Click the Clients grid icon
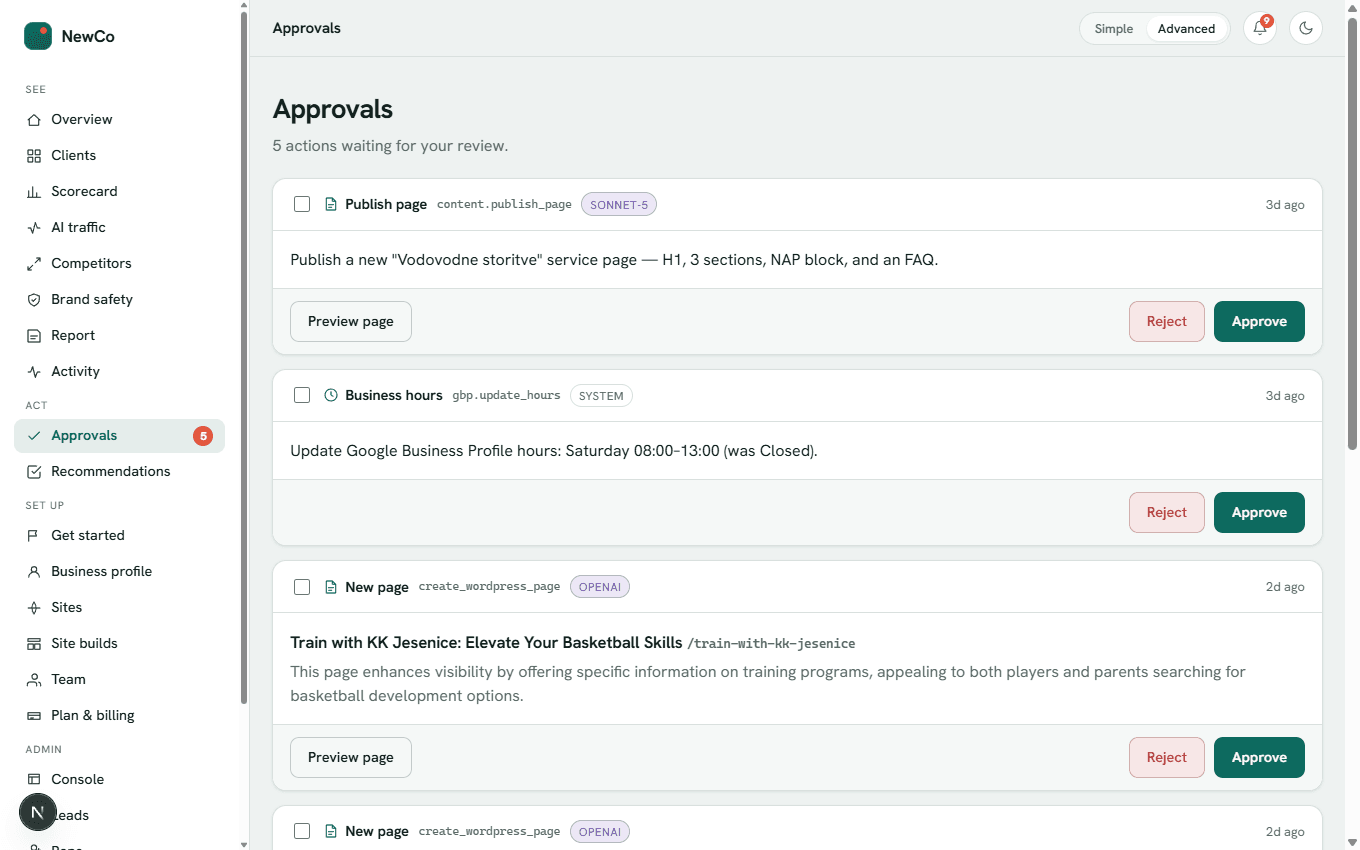Viewport: 1360px width, 850px height. (x=34, y=155)
